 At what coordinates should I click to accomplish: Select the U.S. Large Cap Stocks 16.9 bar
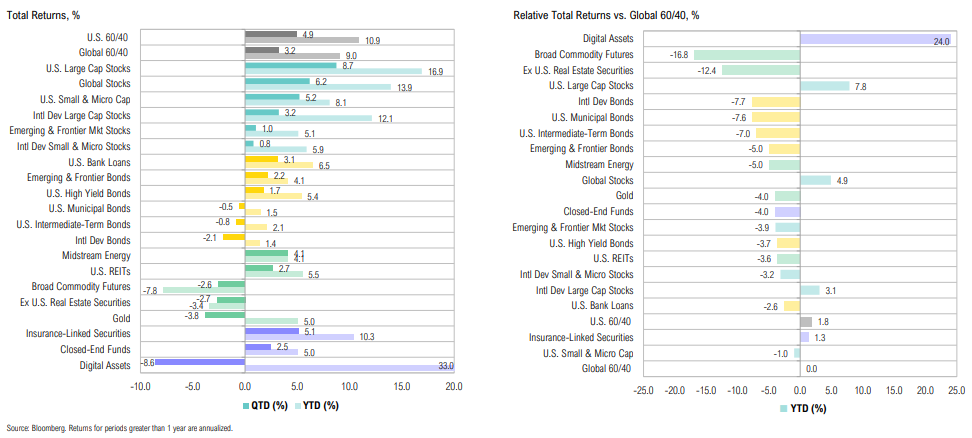click(x=333, y=71)
